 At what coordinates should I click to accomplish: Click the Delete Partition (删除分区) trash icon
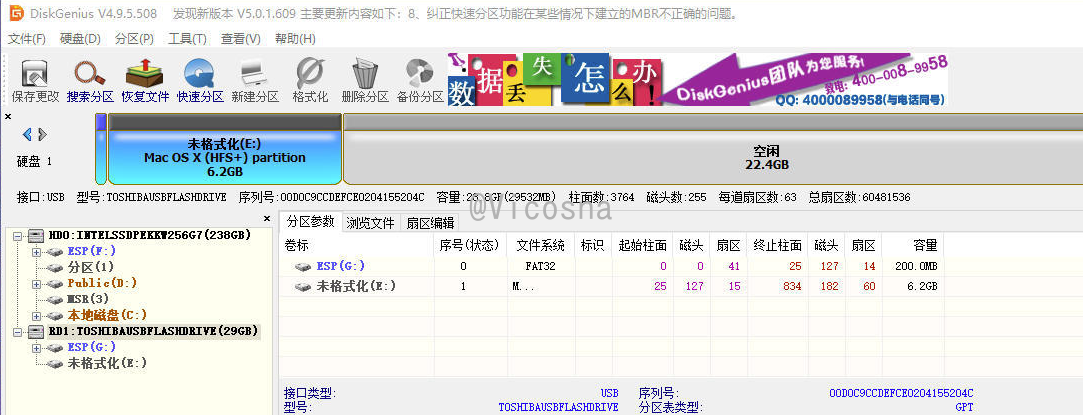click(365, 81)
